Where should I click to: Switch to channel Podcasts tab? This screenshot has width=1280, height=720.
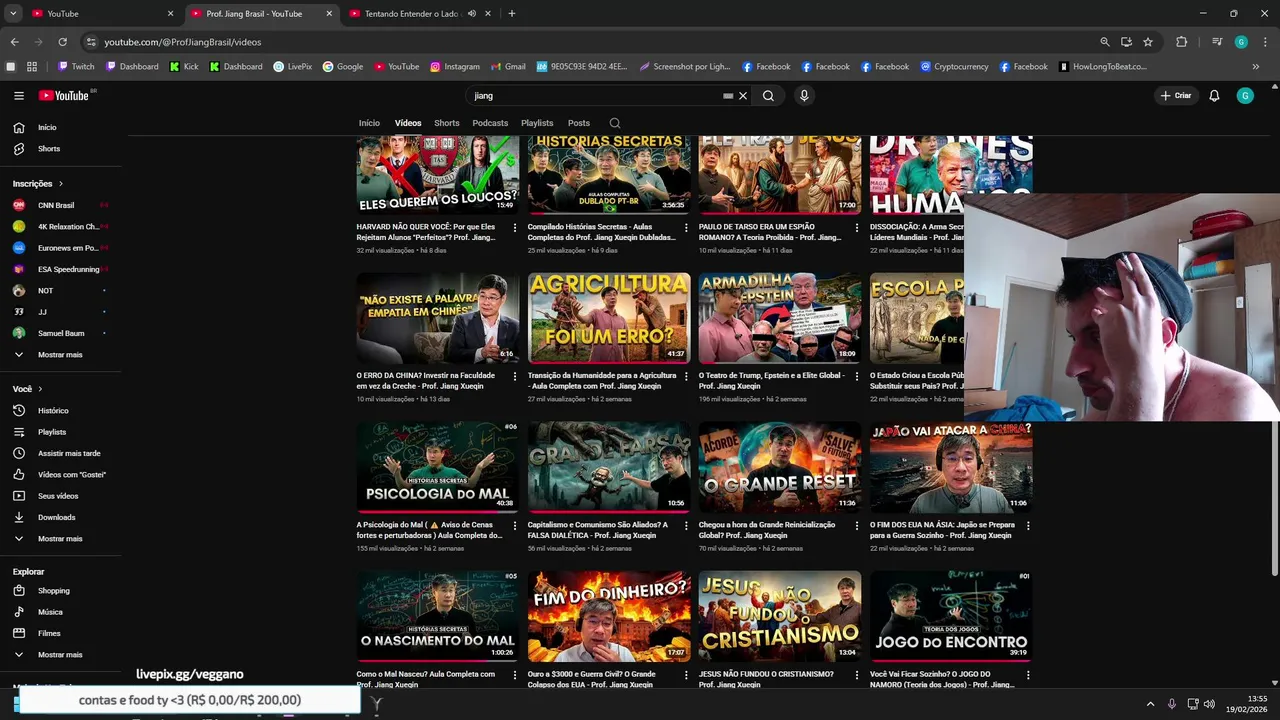(x=490, y=123)
